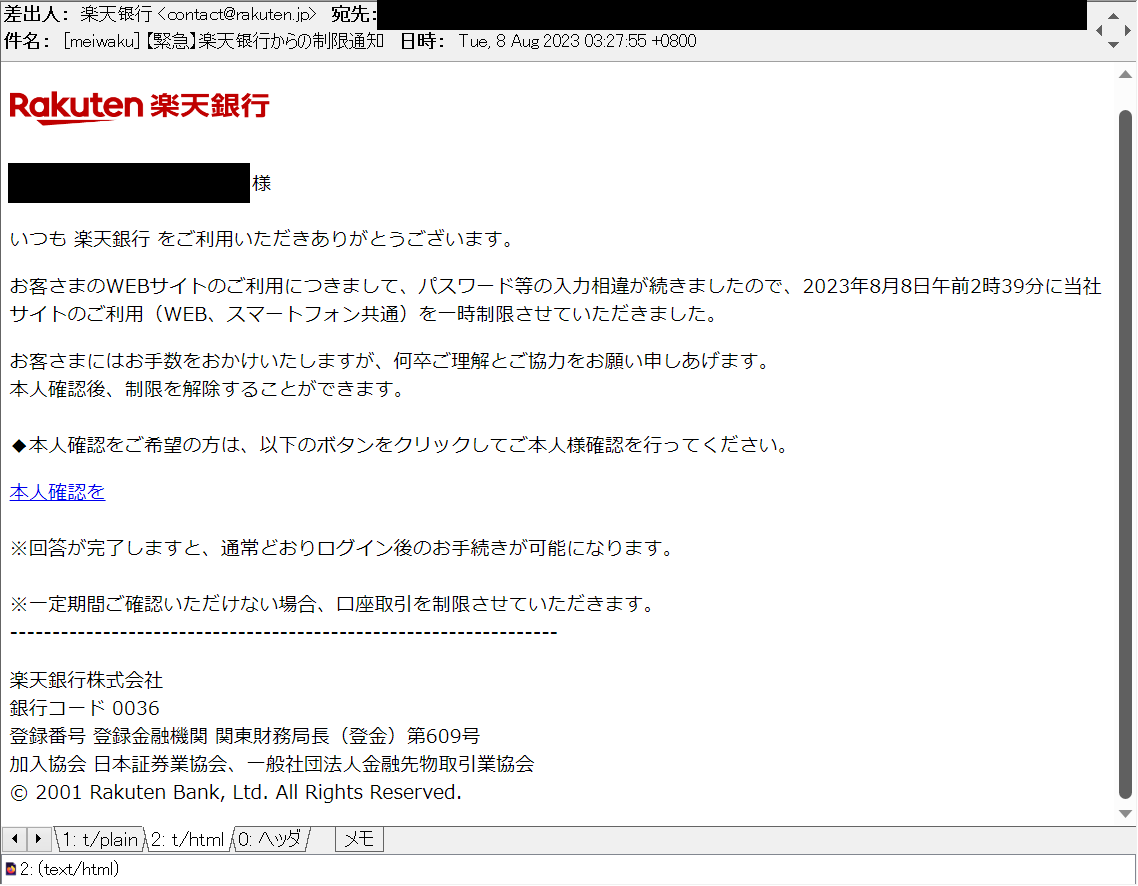Click the line ◆本人確認をご希望の方は
1138x886 pixels.
[x=401, y=446]
